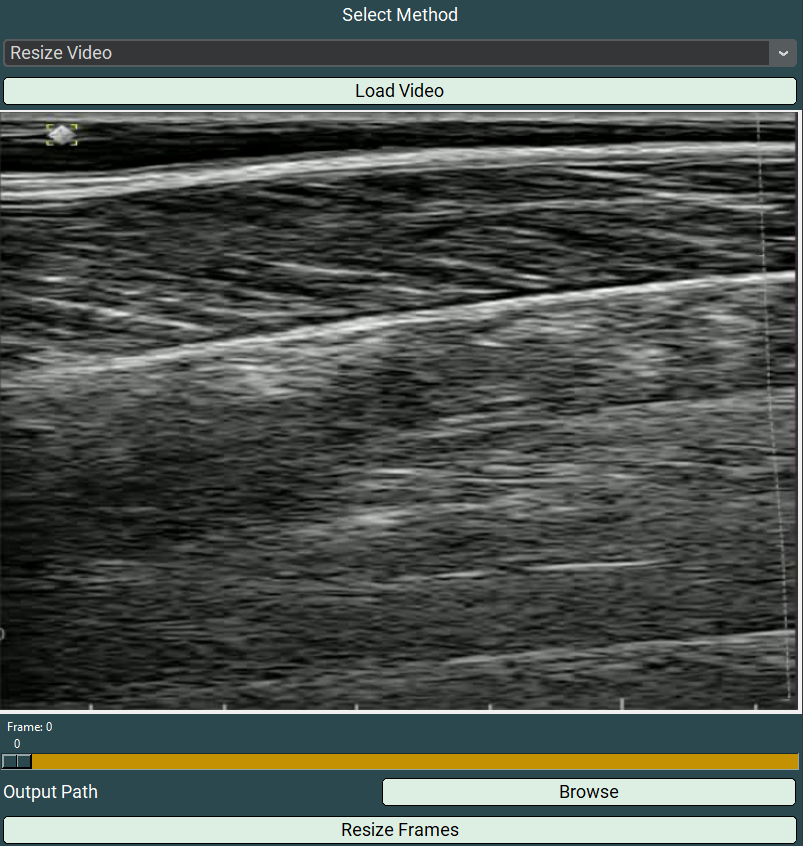
Task: Click the bright diagonal fascia line in mid image
Action: pos(400,318)
